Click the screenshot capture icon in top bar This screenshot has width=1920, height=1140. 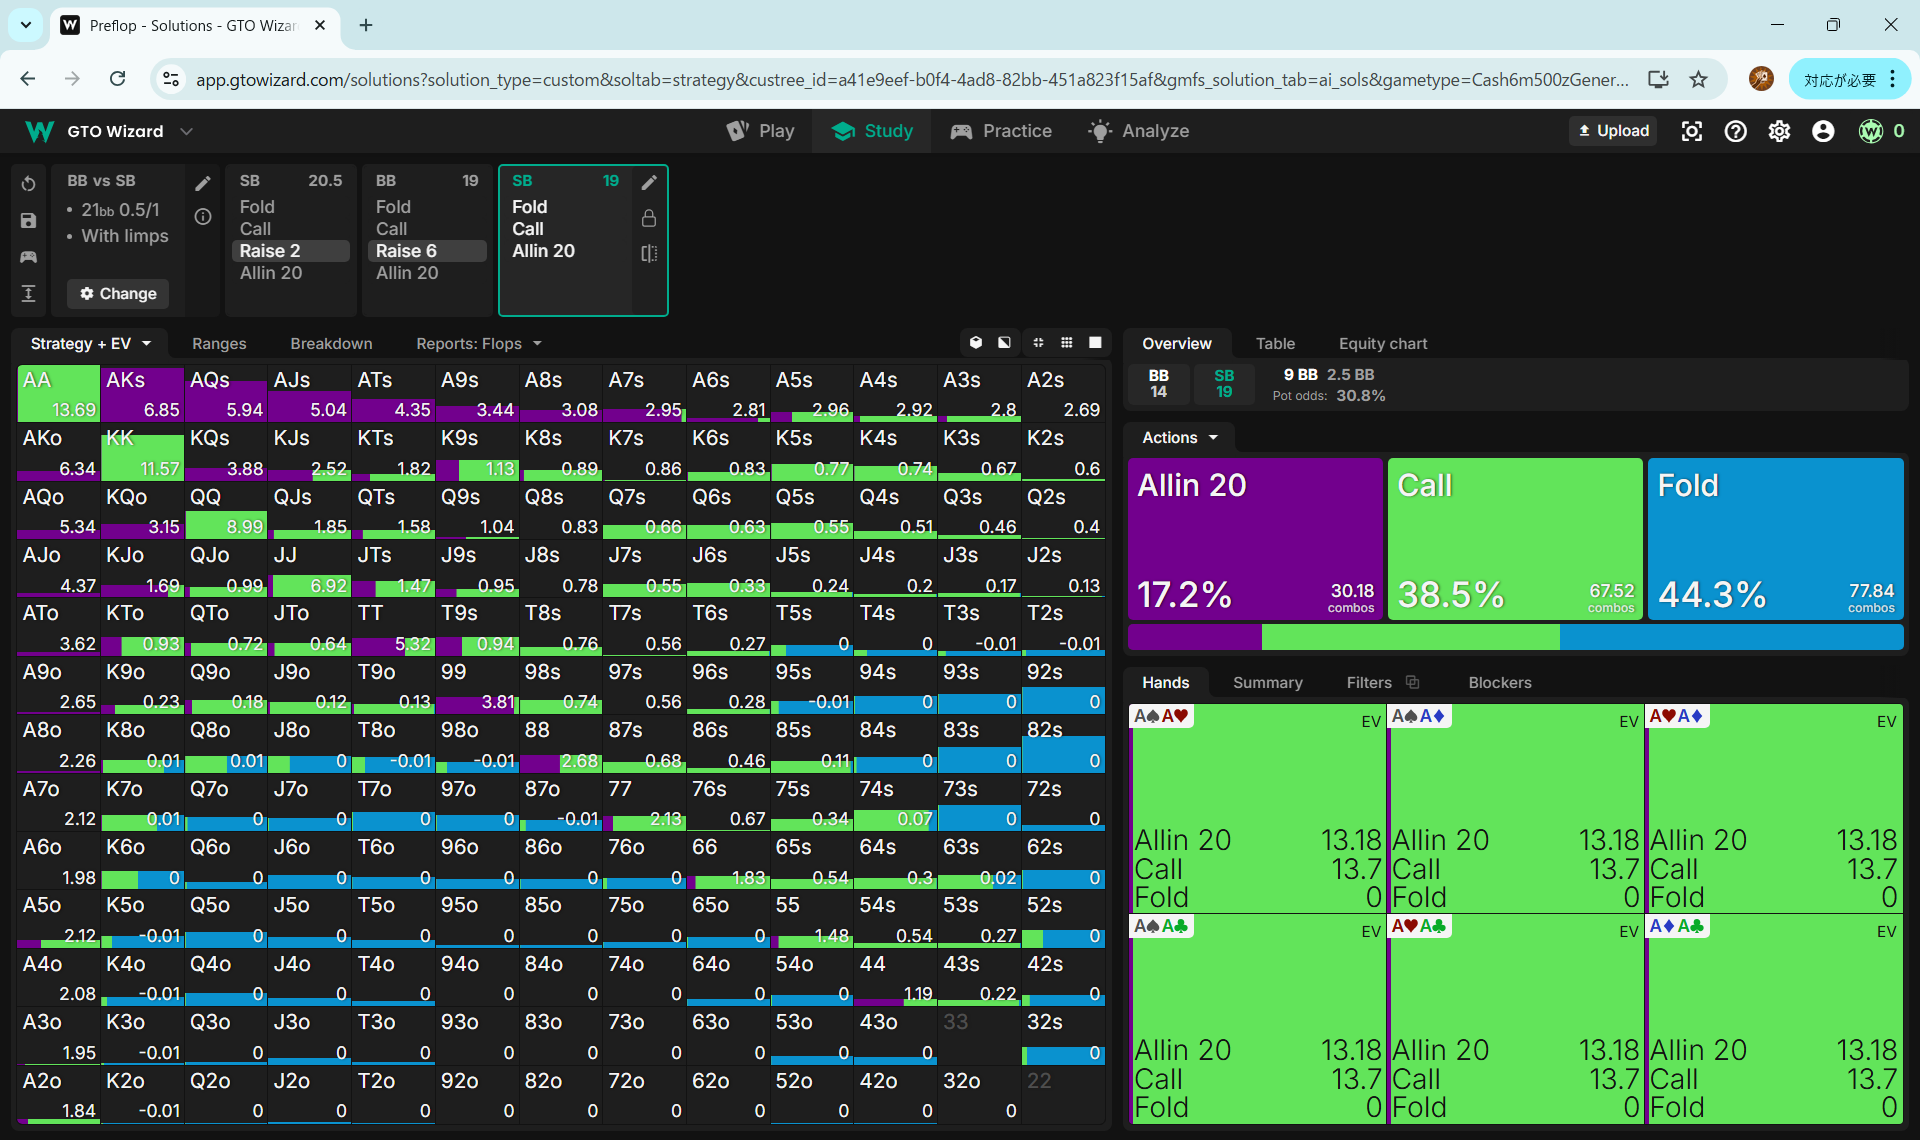point(1691,131)
